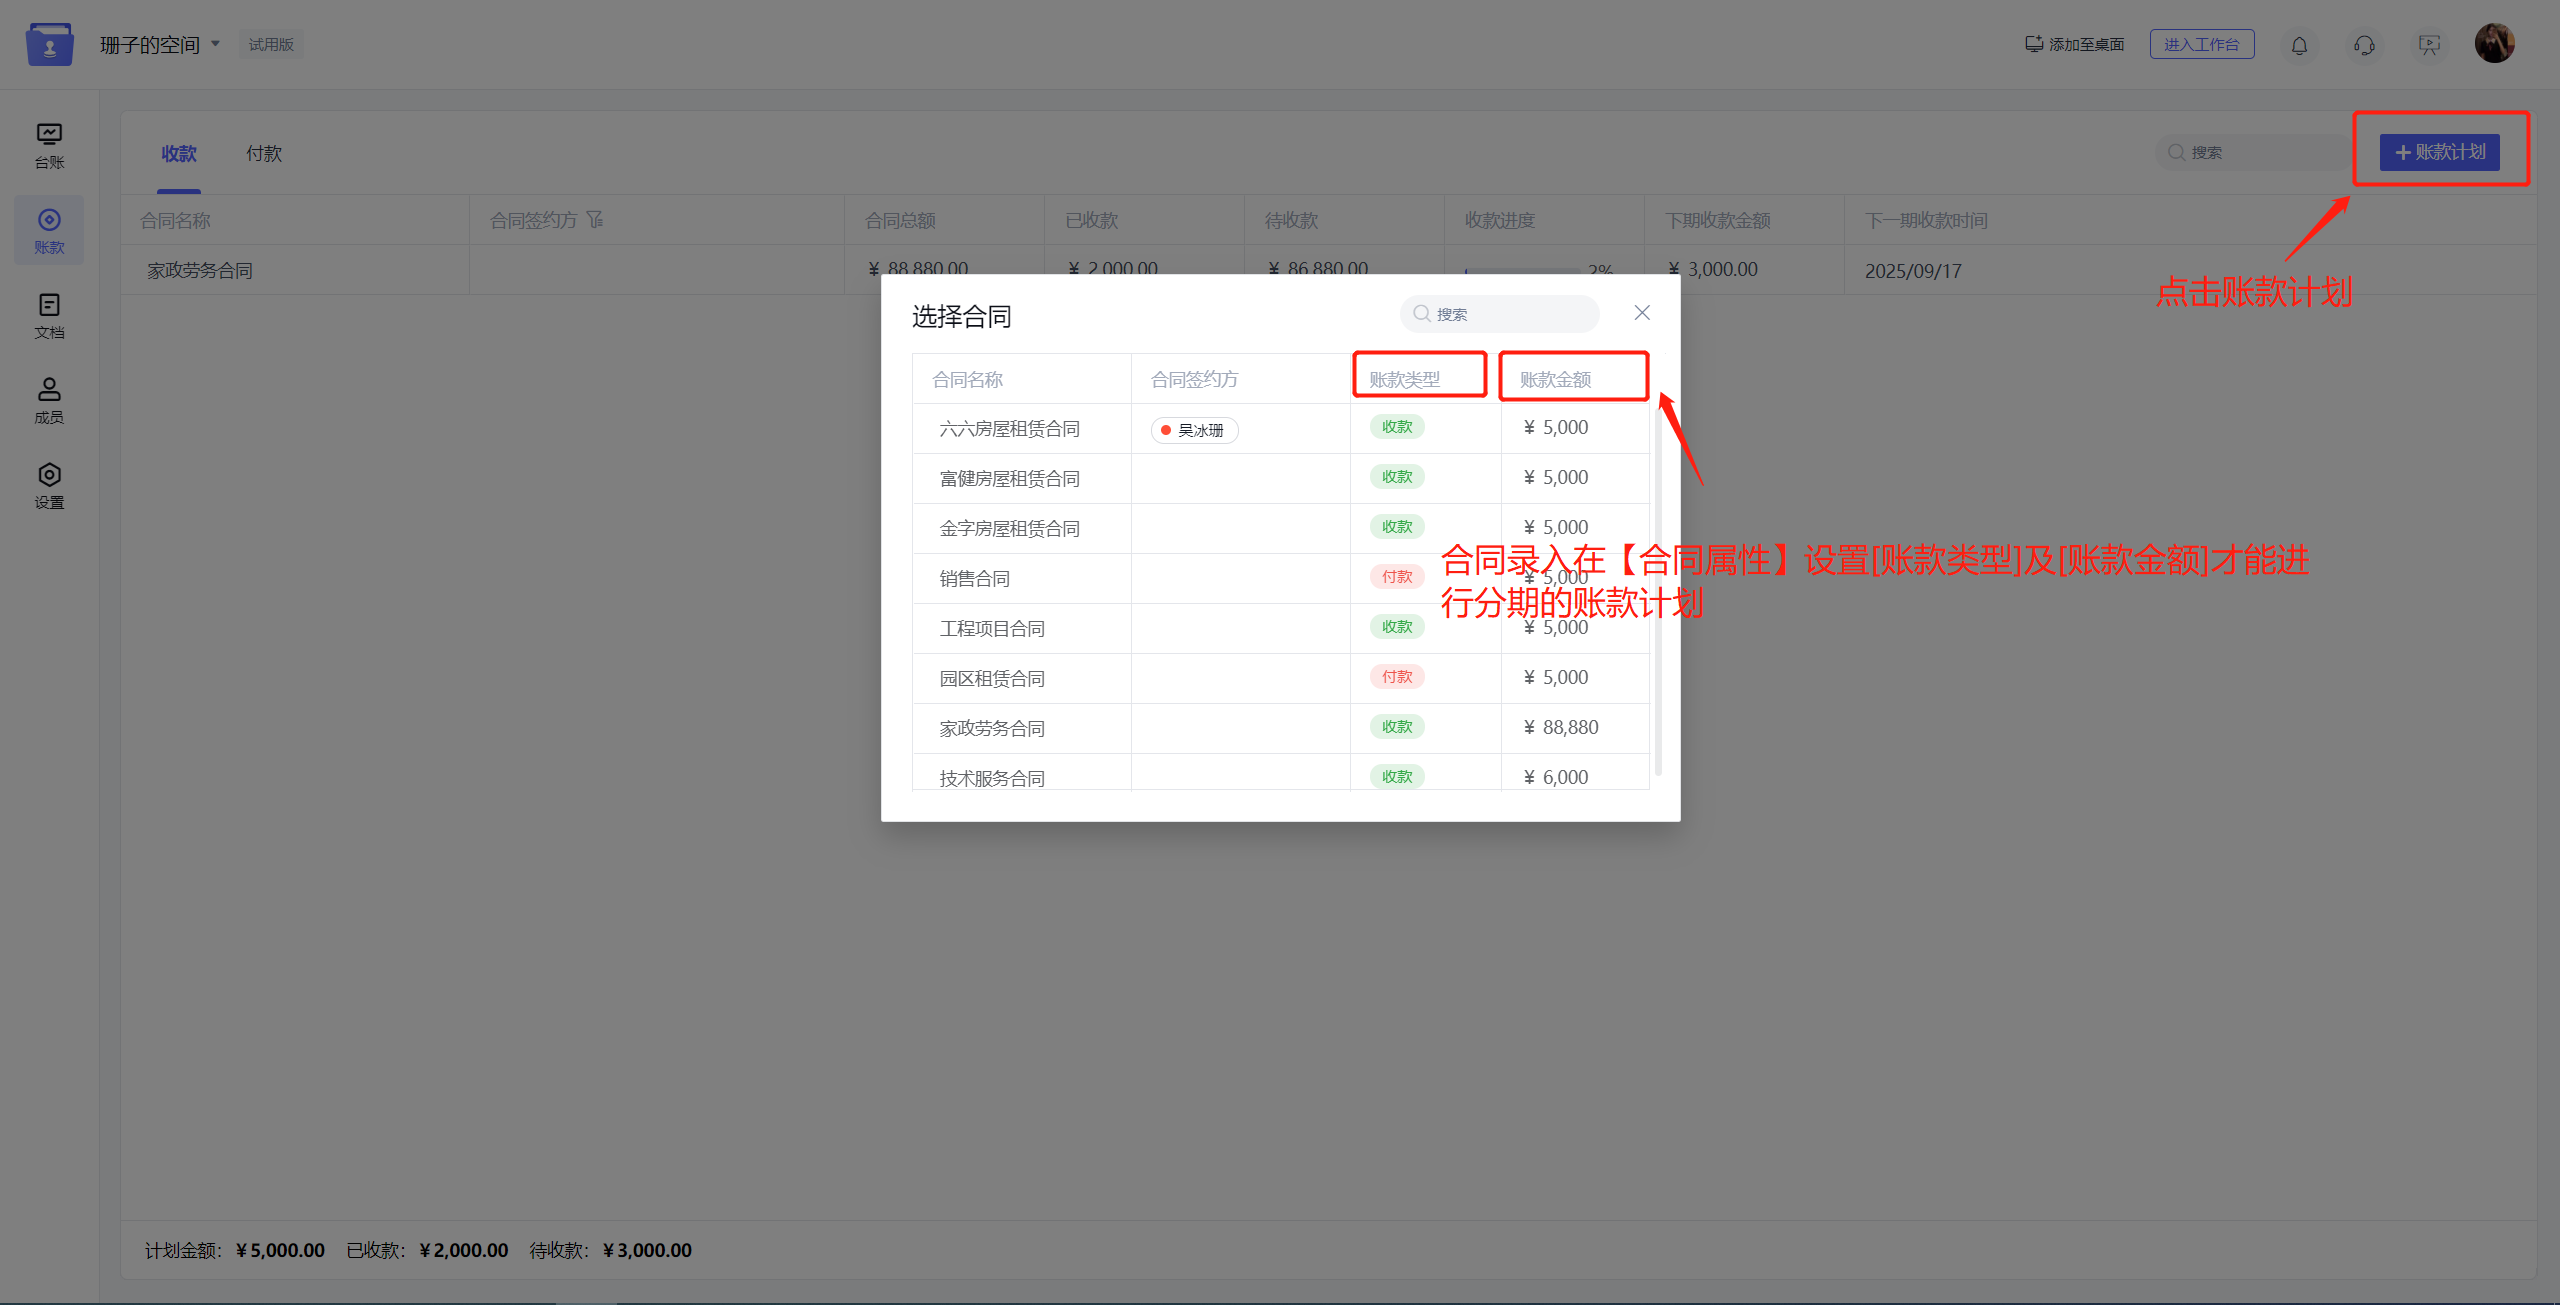Image resolution: width=2560 pixels, height=1305 pixels.
Task: Switch to the 收款 tab
Action: (179, 153)
